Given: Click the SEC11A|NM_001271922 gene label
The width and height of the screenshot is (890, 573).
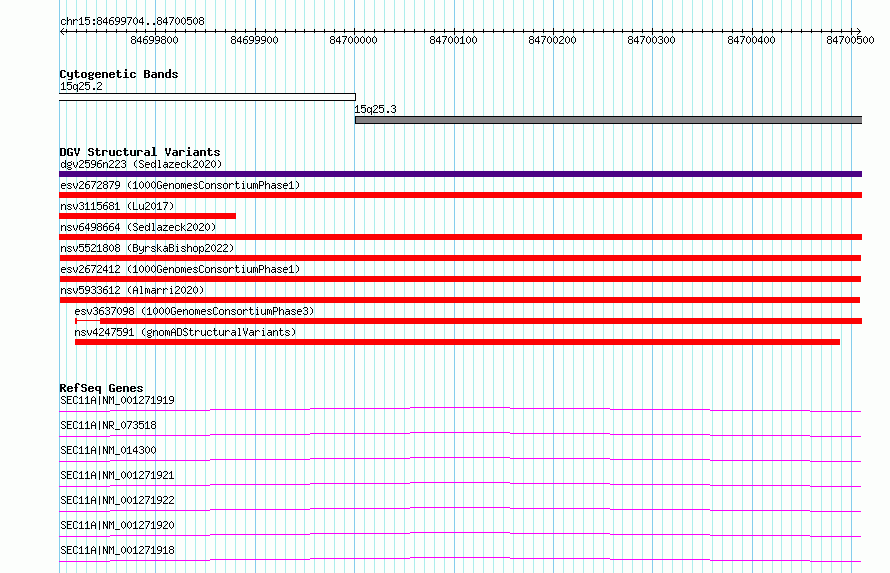Looking at the screenshot, I should point(117,500).
